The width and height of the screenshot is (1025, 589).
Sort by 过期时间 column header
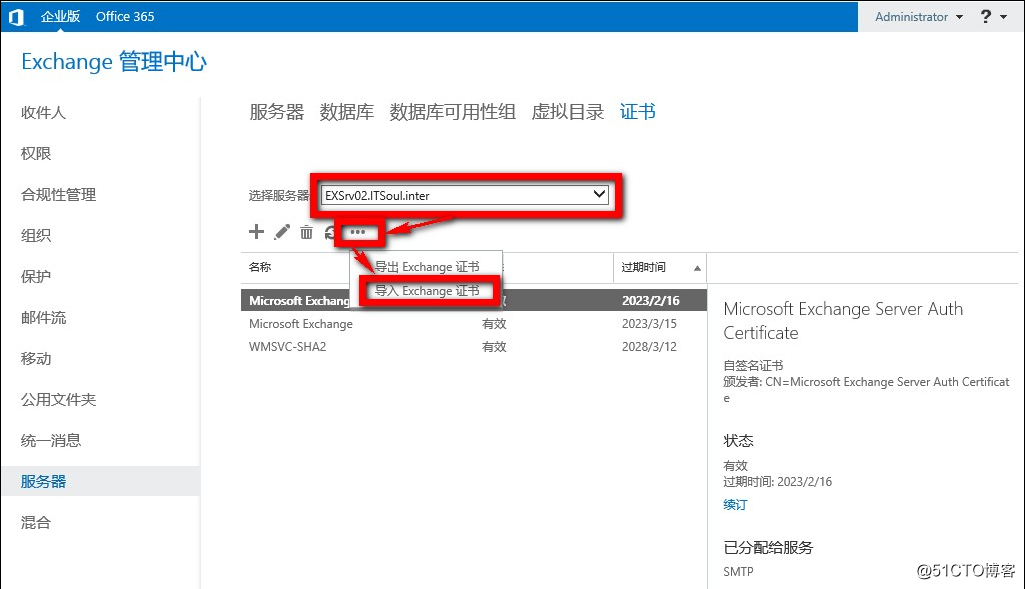tap(660, 267)
